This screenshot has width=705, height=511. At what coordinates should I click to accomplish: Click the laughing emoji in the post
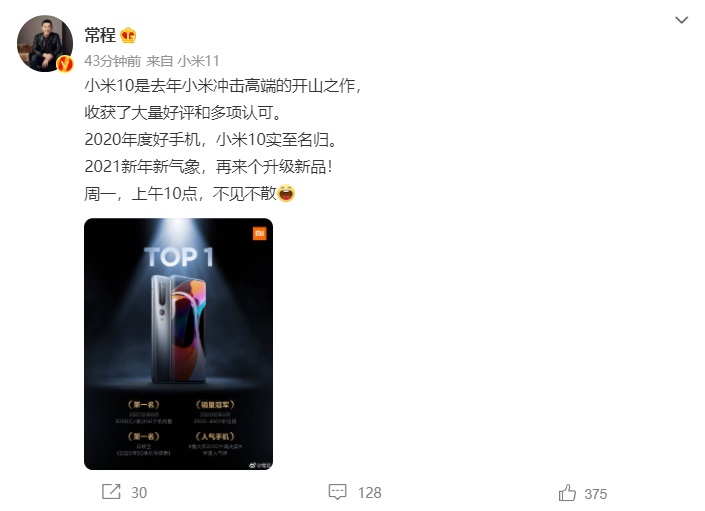(x=286, y=193)
